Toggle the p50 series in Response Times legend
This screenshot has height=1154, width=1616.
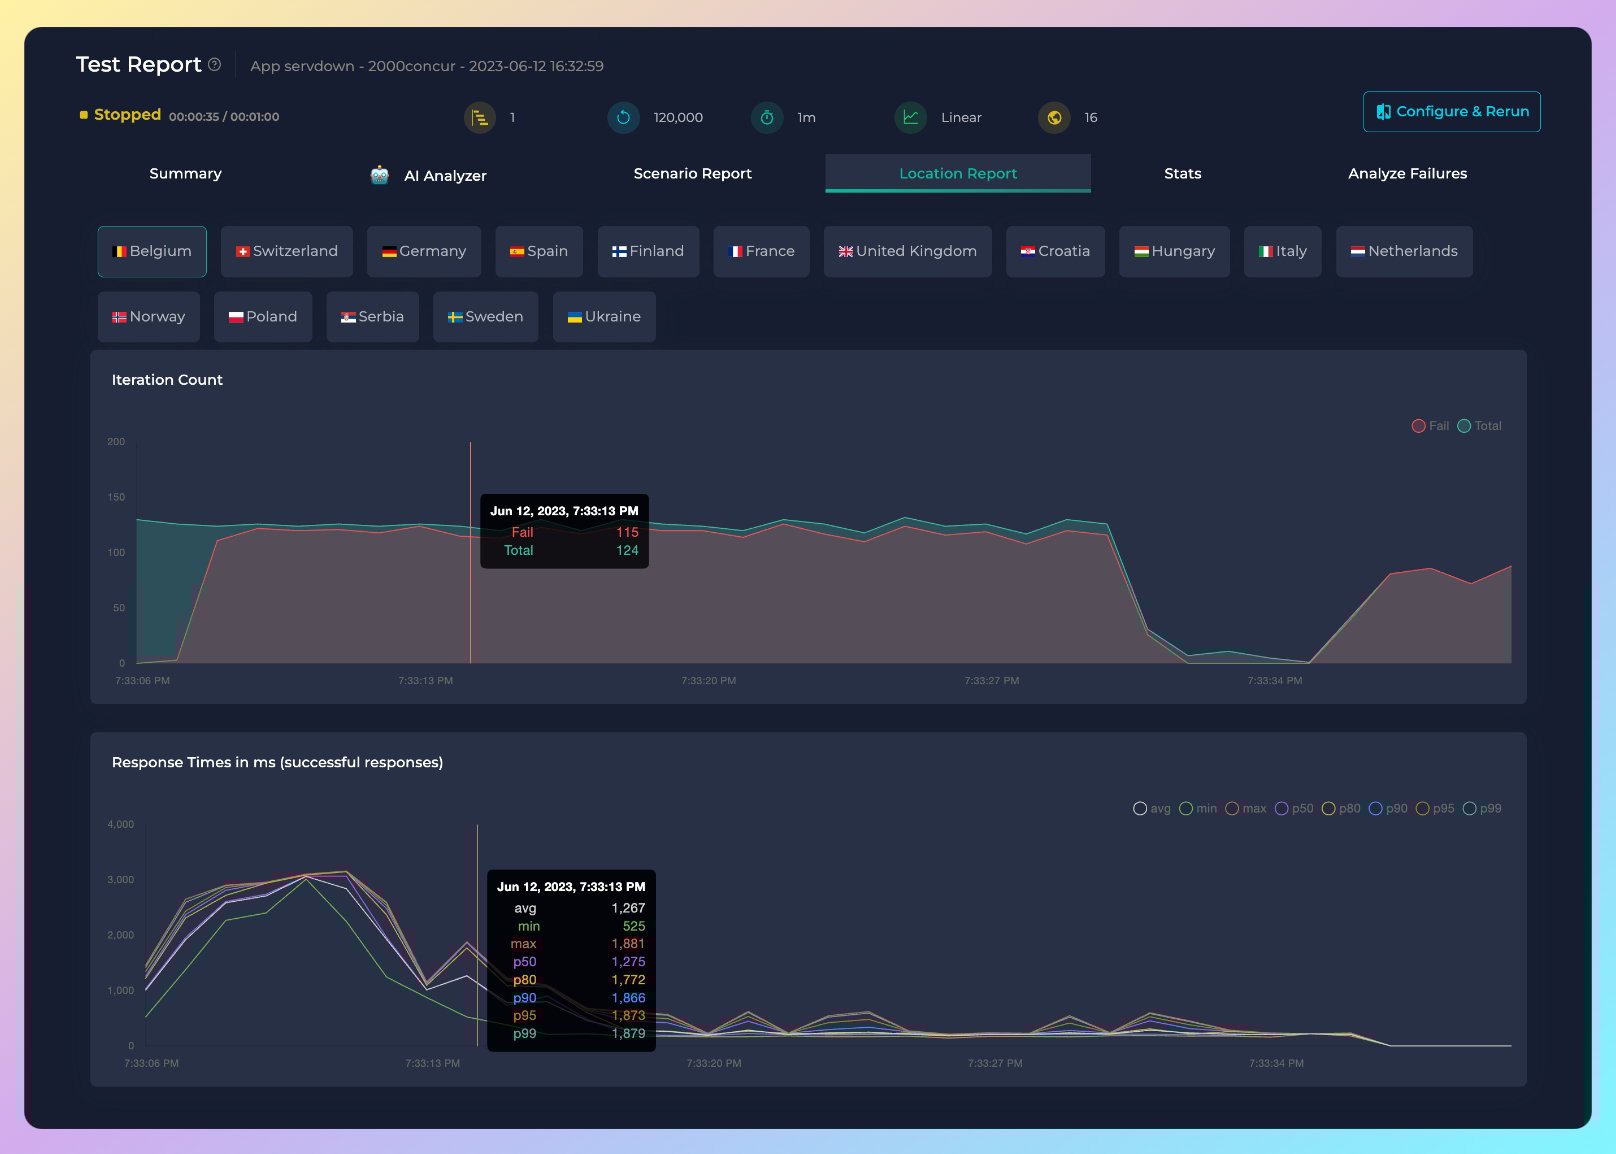1294,809
